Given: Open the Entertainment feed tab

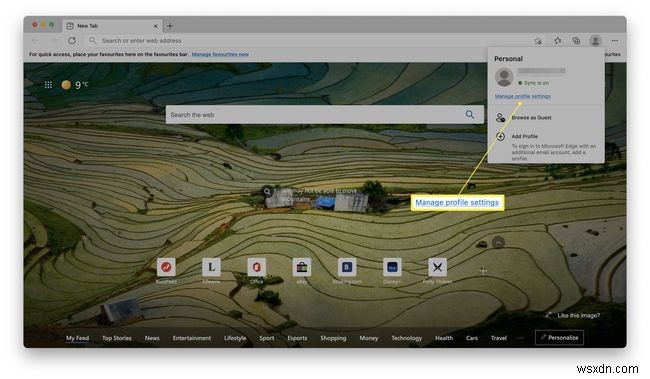Looking at the screenshot, I should click(x=192, y=338).
